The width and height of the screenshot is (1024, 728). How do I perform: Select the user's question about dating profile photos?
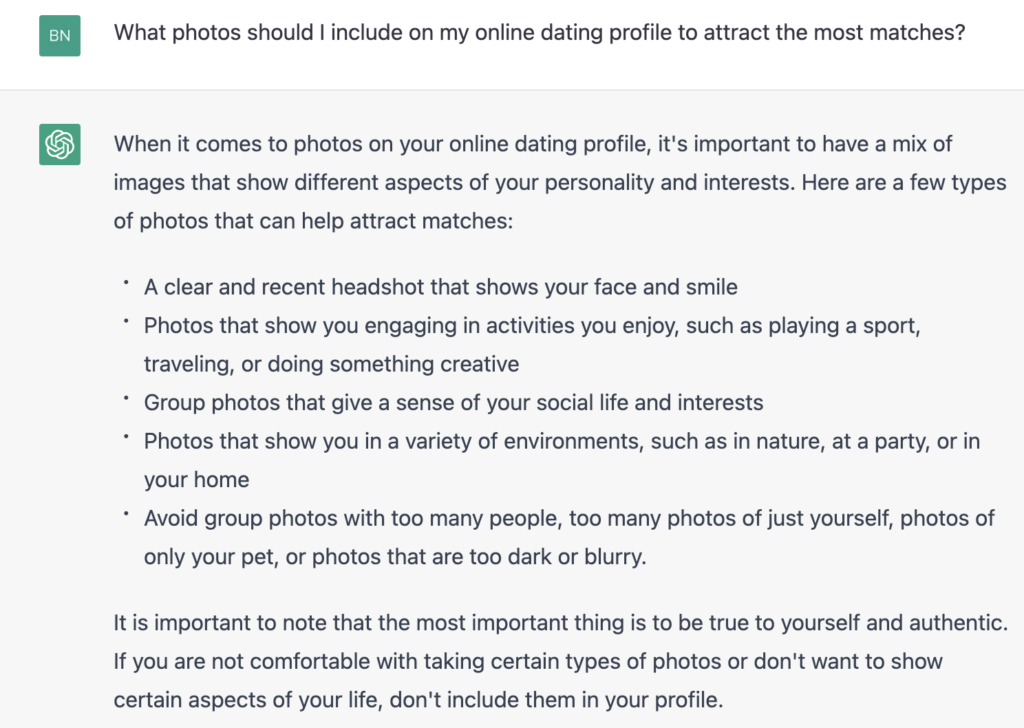[x=539, y=33]
